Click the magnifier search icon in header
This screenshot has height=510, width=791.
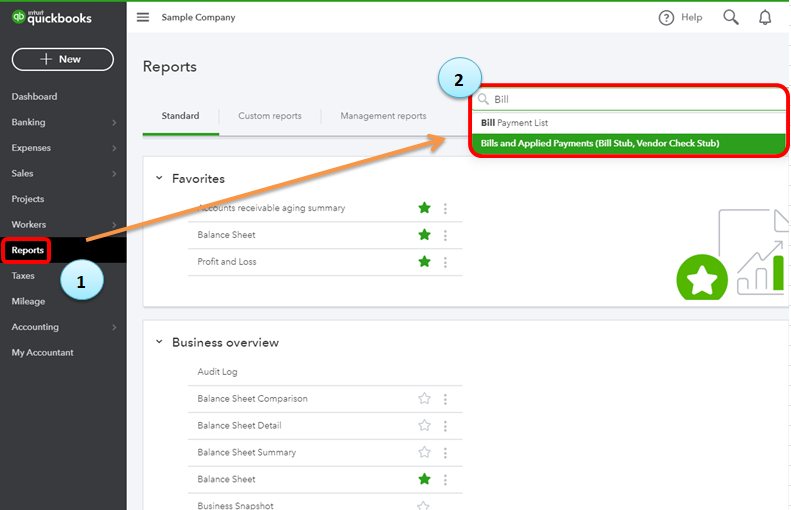coord(731,17)
